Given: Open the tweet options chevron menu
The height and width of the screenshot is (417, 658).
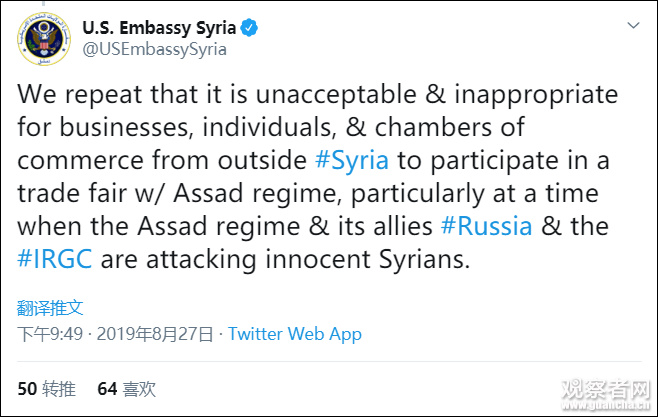Looking at the screenshot, I should coord(632,24).
